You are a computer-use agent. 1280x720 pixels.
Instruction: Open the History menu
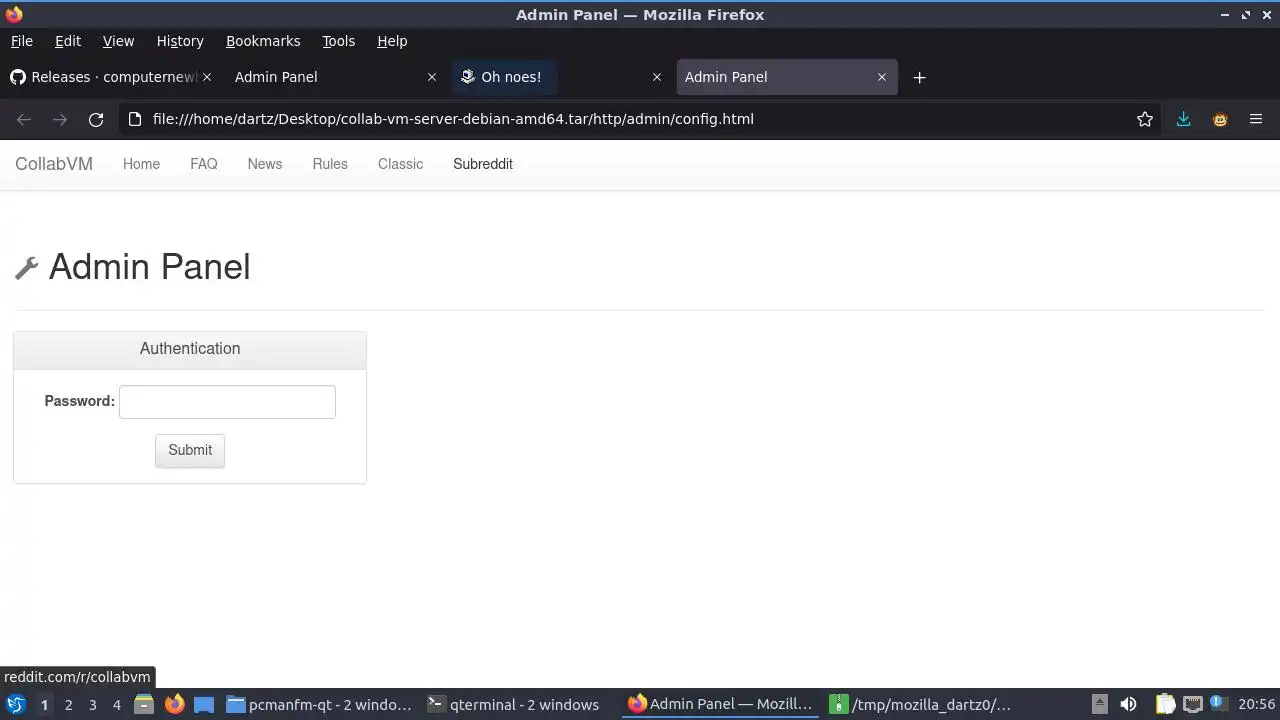pos(180,41)
